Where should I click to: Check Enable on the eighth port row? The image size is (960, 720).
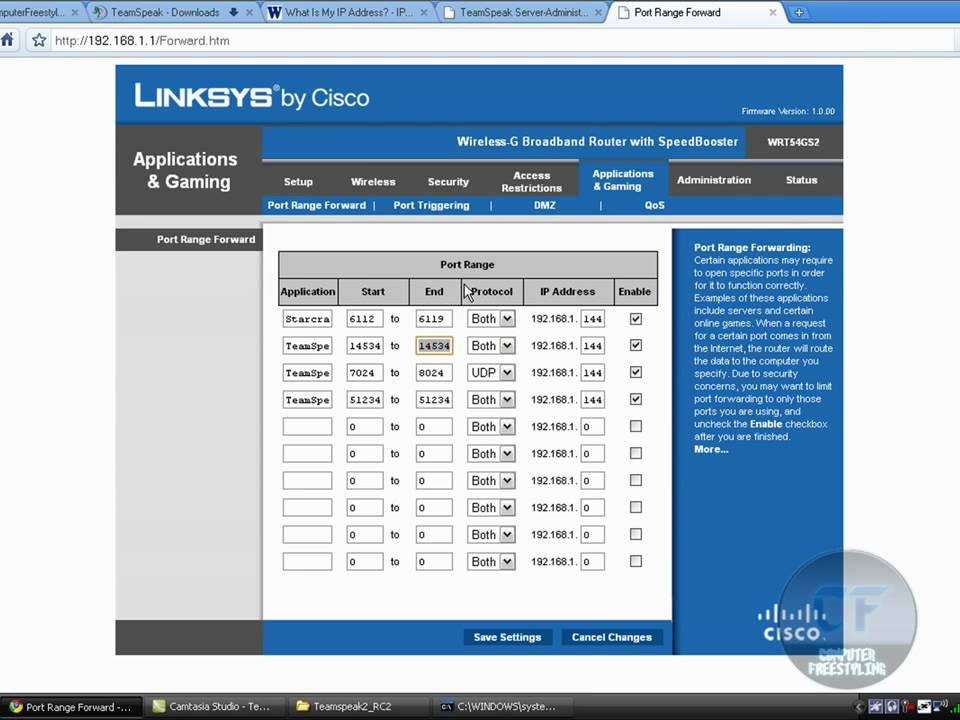coord(636,507)
